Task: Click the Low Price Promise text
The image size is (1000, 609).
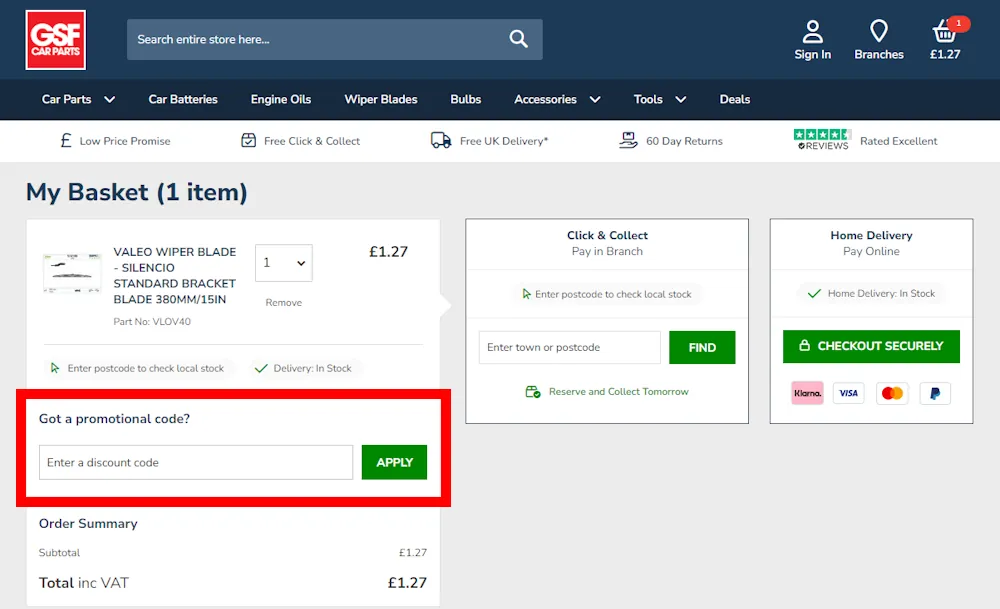Action: pyautogui.click(x=125, y=141)
